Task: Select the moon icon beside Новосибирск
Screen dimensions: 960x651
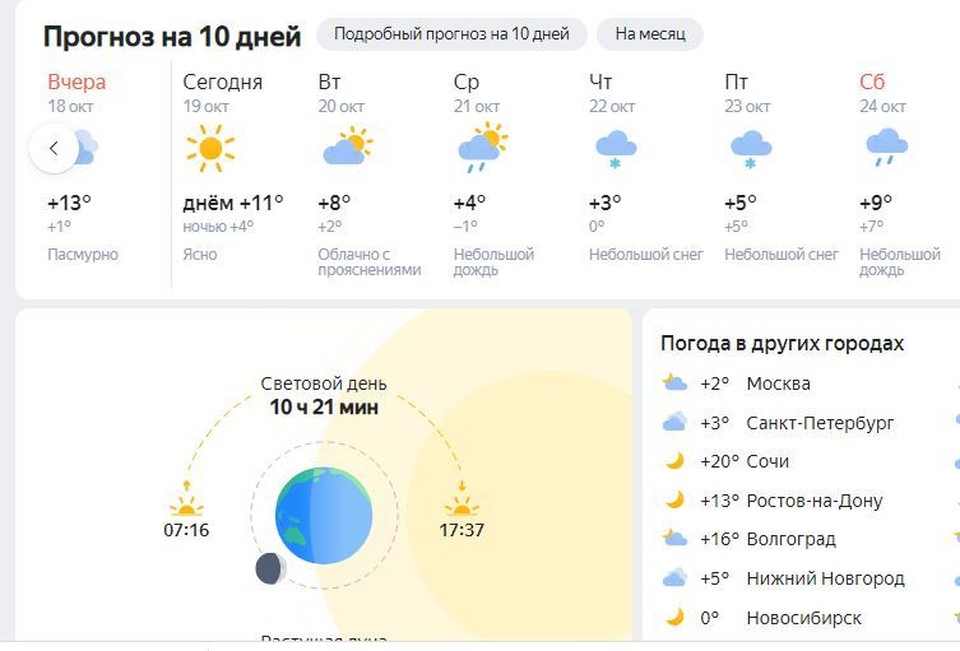Action: coord(676,618)
